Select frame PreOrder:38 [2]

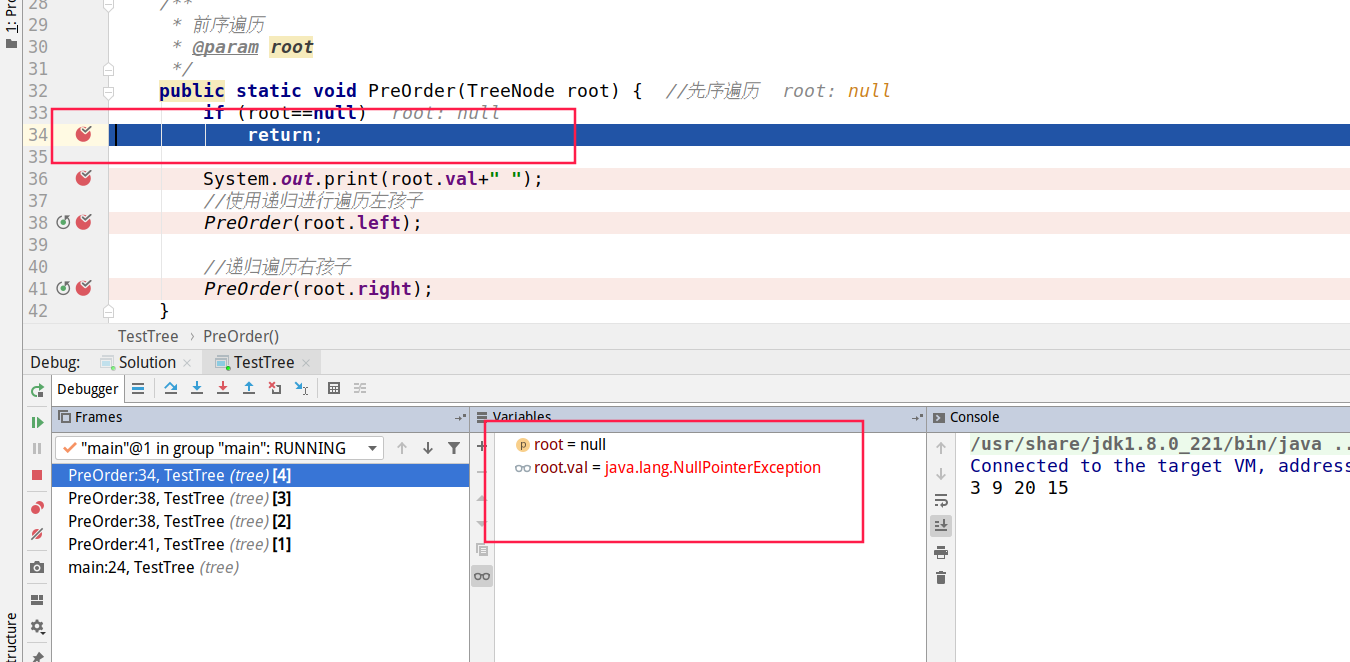260,521
